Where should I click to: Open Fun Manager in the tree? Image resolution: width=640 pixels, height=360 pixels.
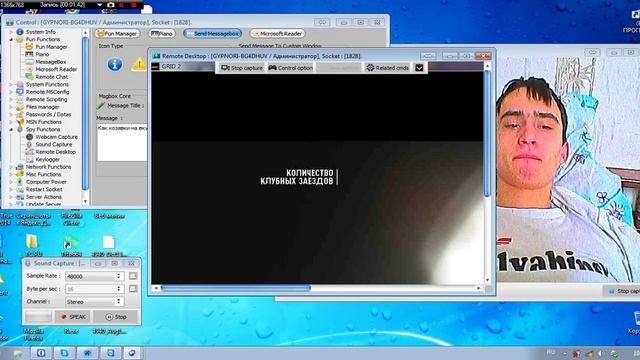point(51,47)
